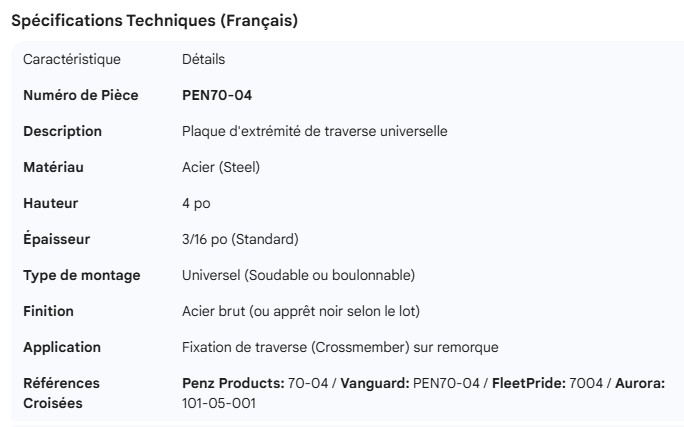
Task: Click the Caractéristique column header
Action: click(72, 60)
